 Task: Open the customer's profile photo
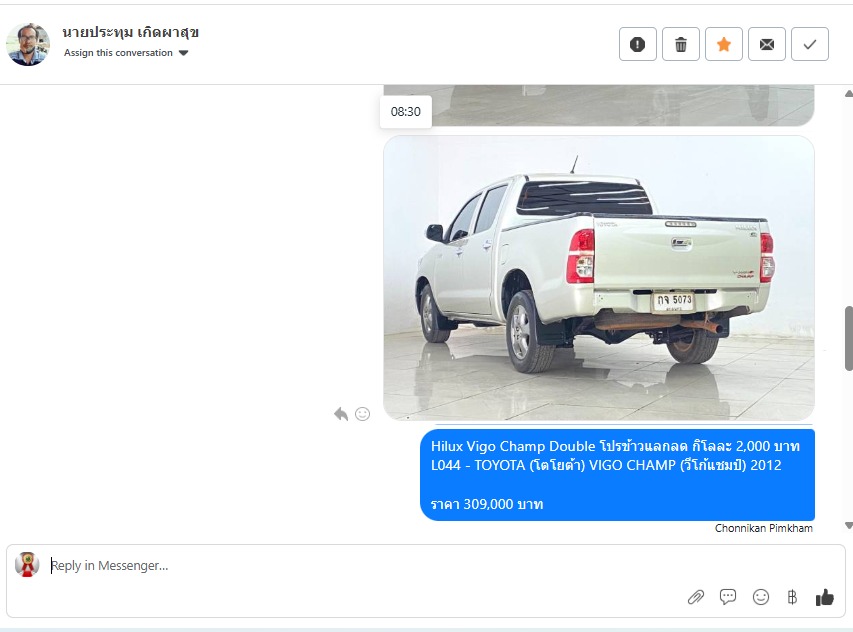(28, 44)
